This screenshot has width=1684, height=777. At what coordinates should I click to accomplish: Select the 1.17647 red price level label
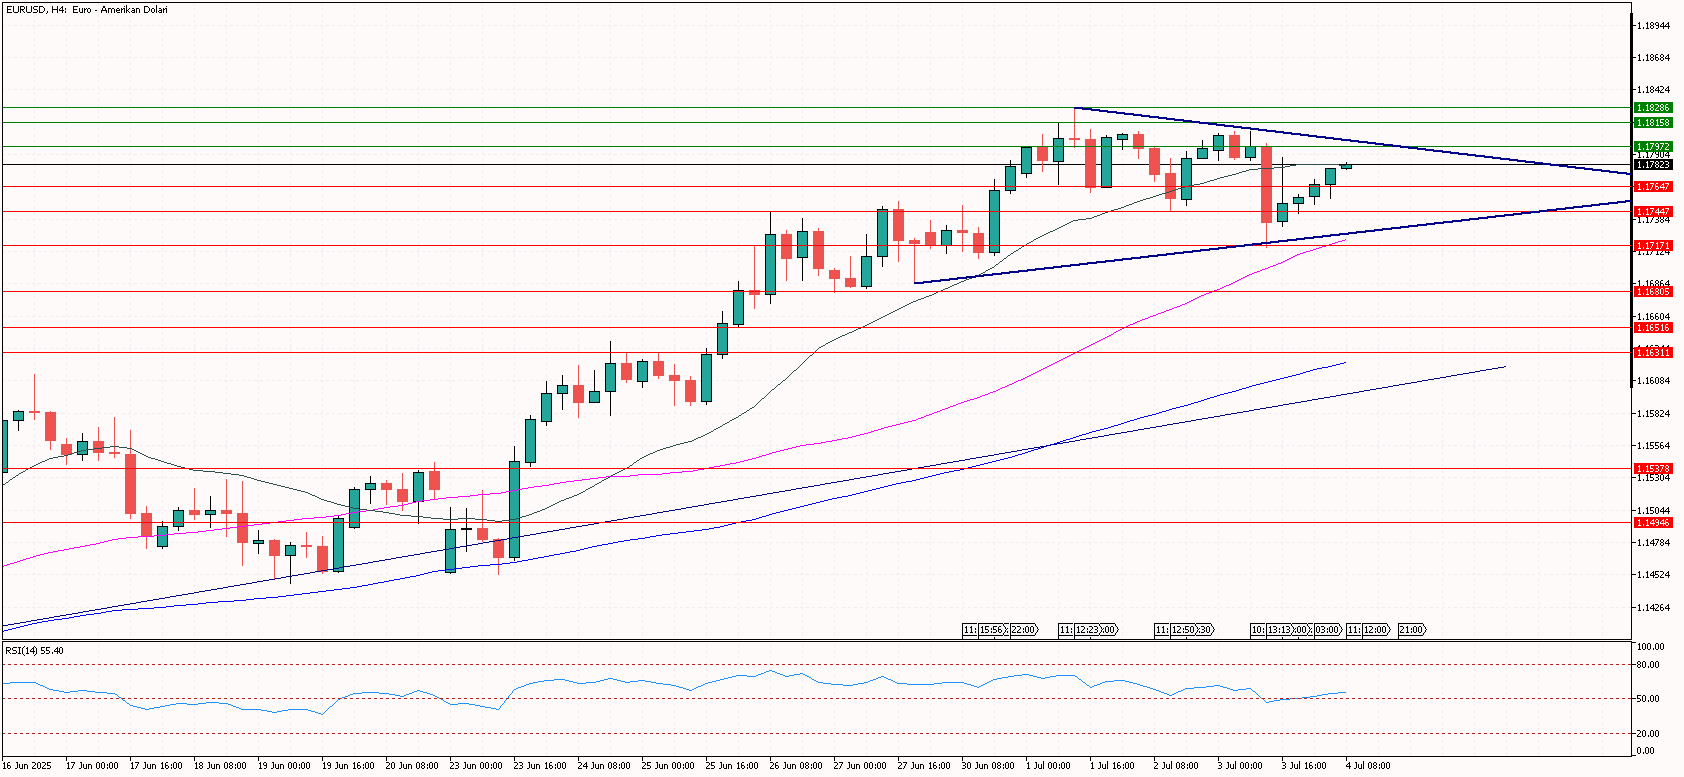[1653, 186]
